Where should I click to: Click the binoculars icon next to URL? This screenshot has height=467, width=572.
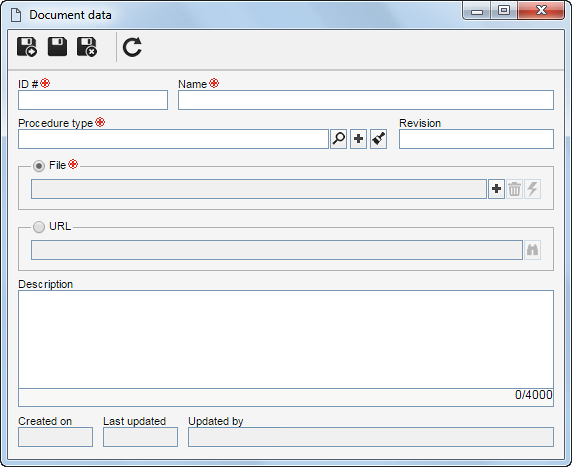(x=533, y=250)
